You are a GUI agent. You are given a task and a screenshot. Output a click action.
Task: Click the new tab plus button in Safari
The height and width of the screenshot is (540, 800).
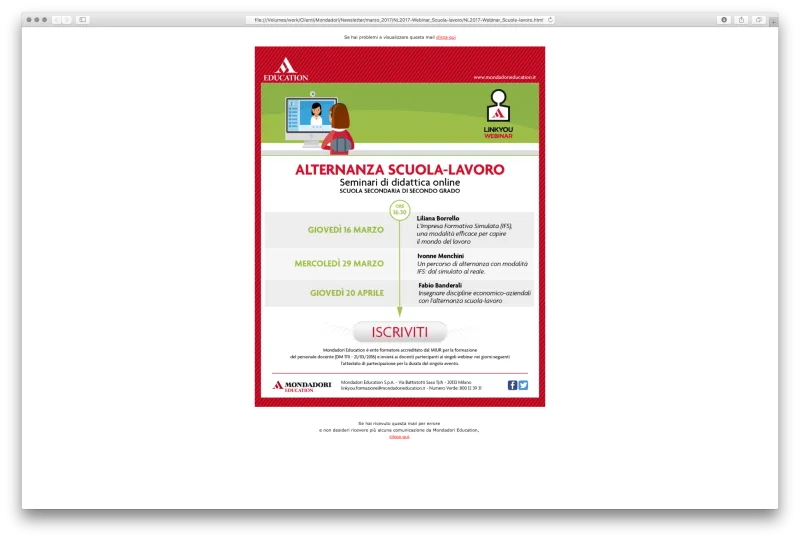click(x=774, y=22)
